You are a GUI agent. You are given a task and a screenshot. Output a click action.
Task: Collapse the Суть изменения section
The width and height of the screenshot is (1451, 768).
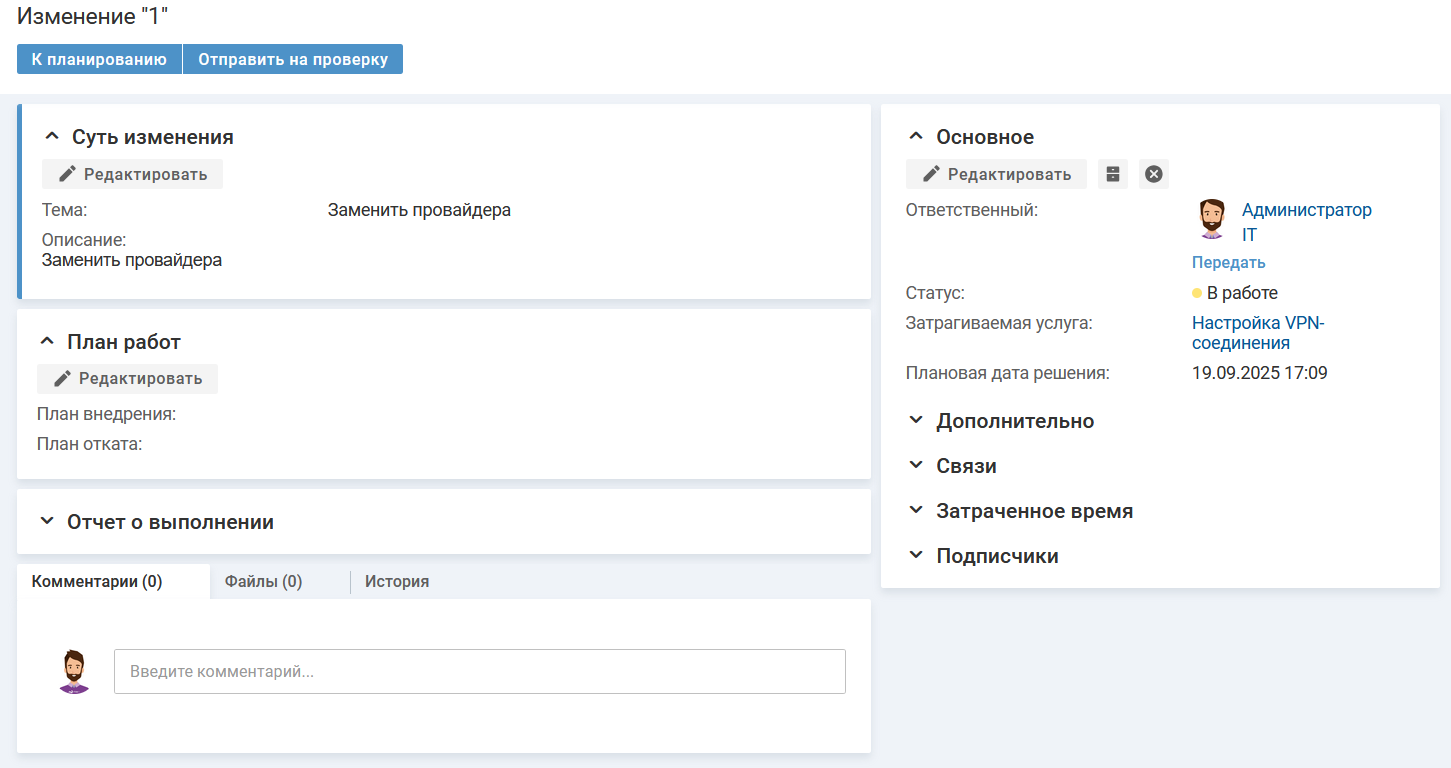52,137
